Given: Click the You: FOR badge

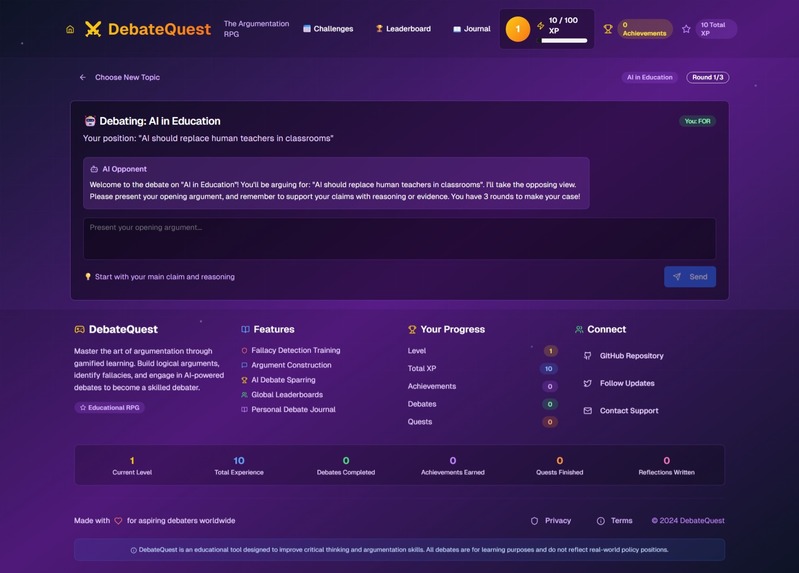Looking at the screenshot, I should coord(697,121).
